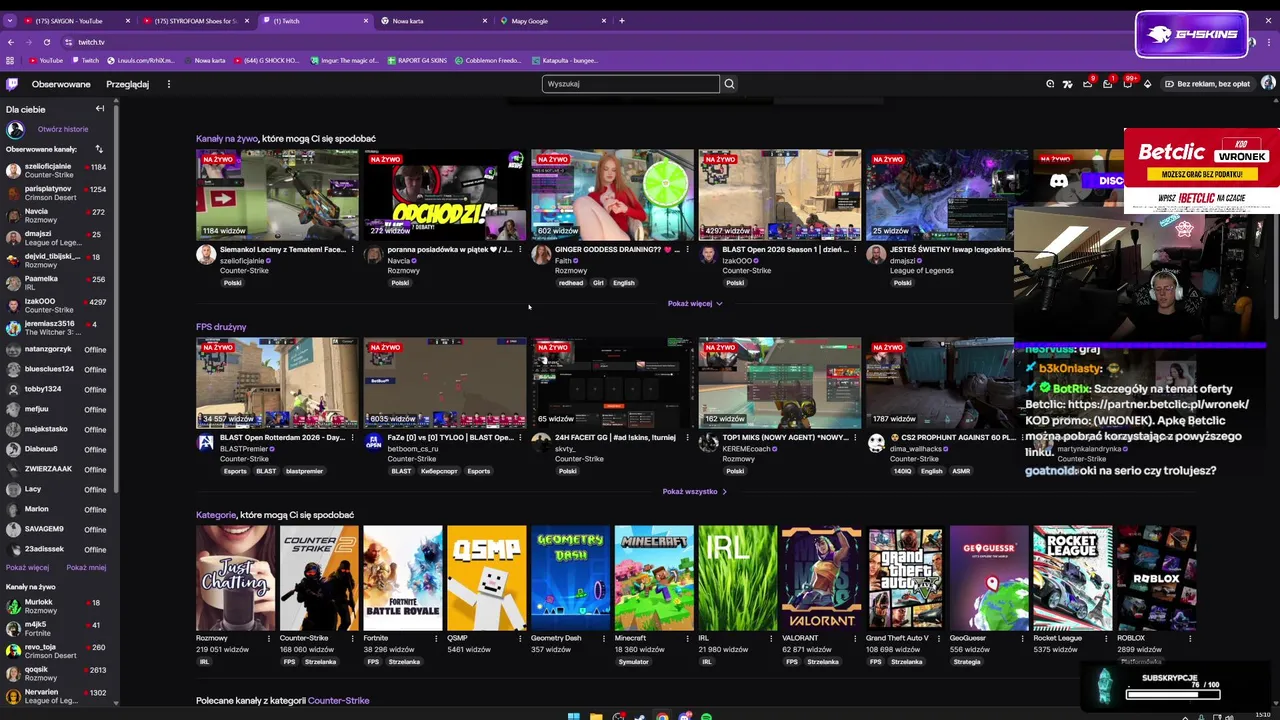The image size is (1280, 720).
Task: Open RAPORT G4 SKINS bookmark
Action: click(x=416, y=60)
